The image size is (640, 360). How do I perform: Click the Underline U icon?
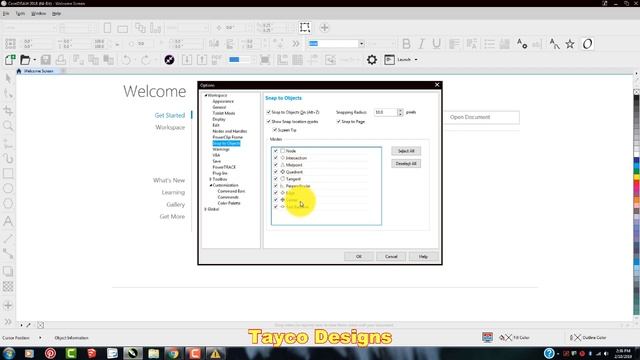436,44
